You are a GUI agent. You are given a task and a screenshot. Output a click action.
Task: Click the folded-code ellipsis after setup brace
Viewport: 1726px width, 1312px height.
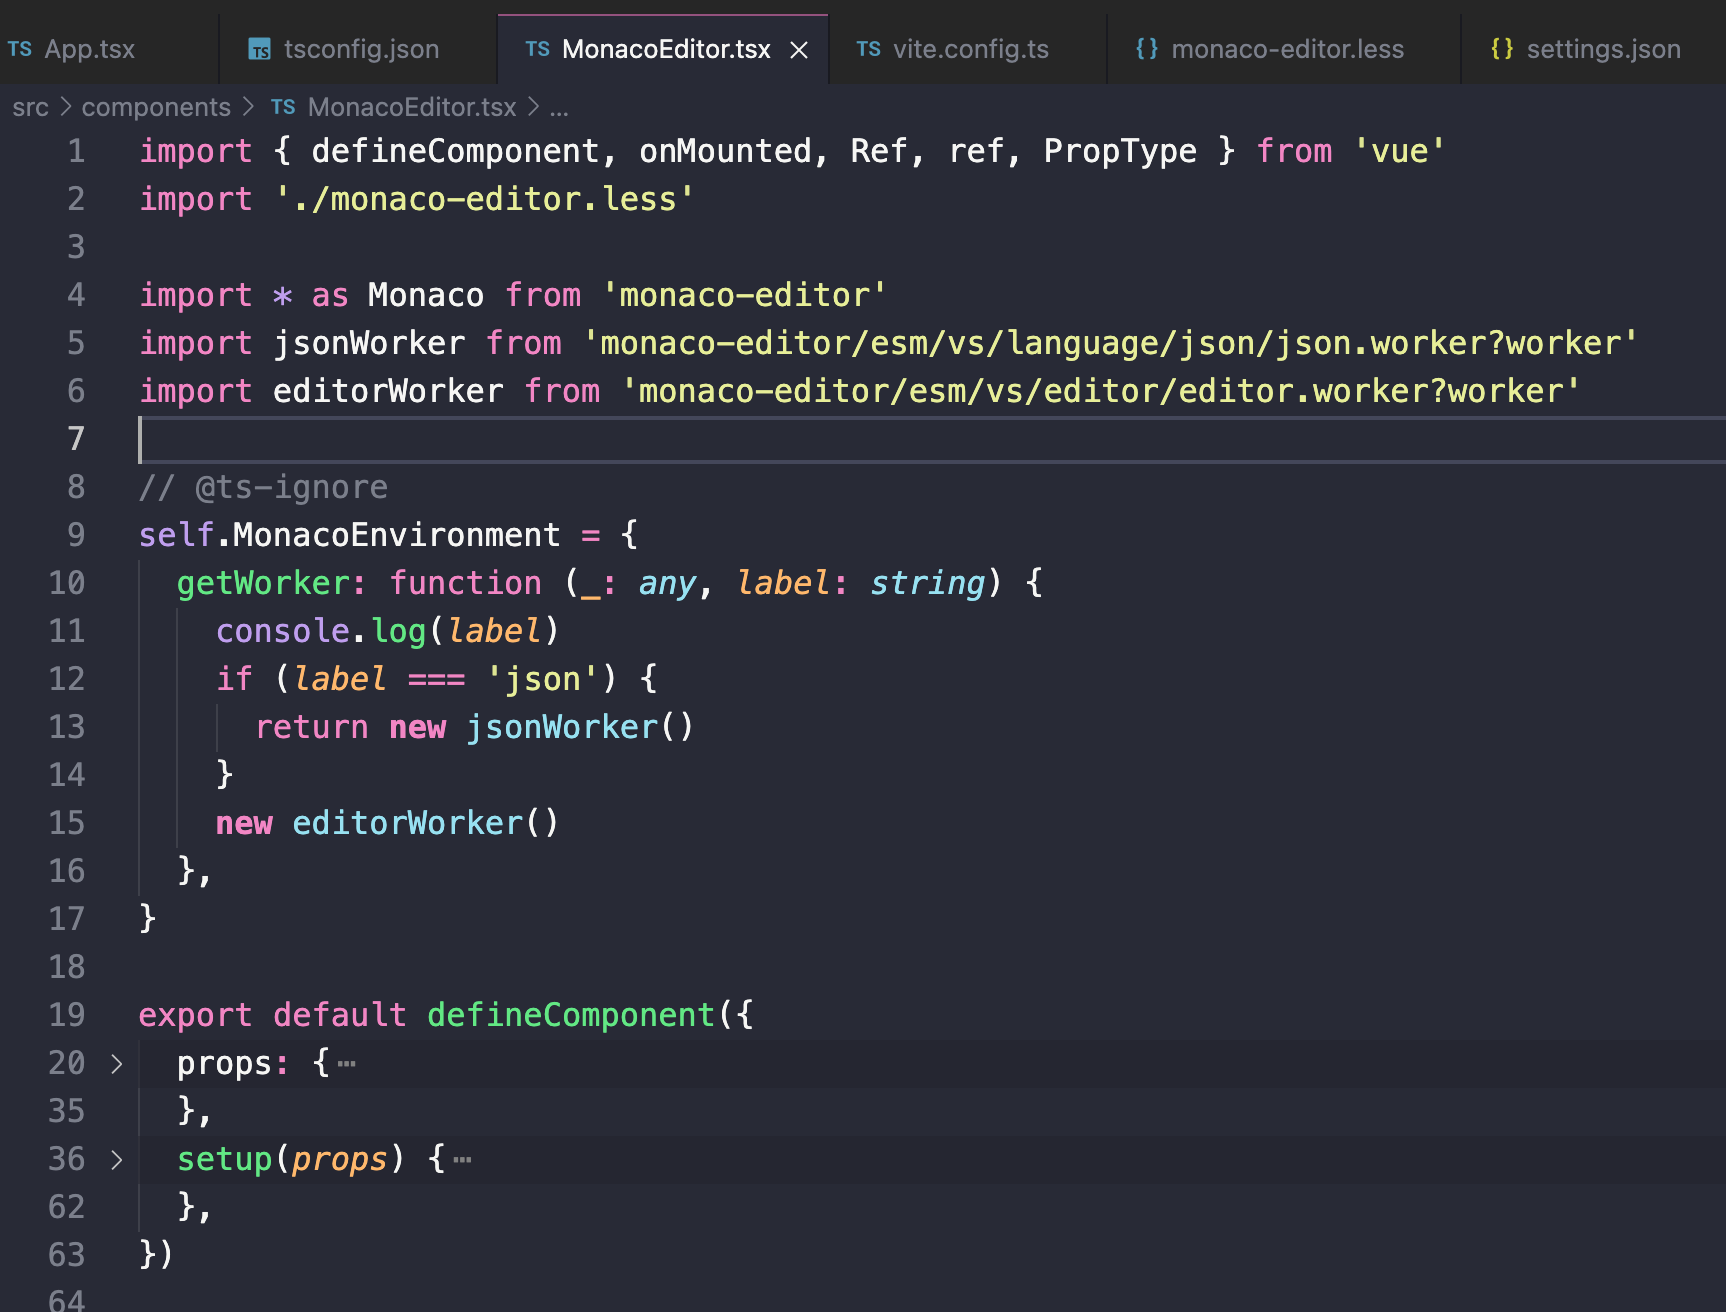coord(462,1159)
